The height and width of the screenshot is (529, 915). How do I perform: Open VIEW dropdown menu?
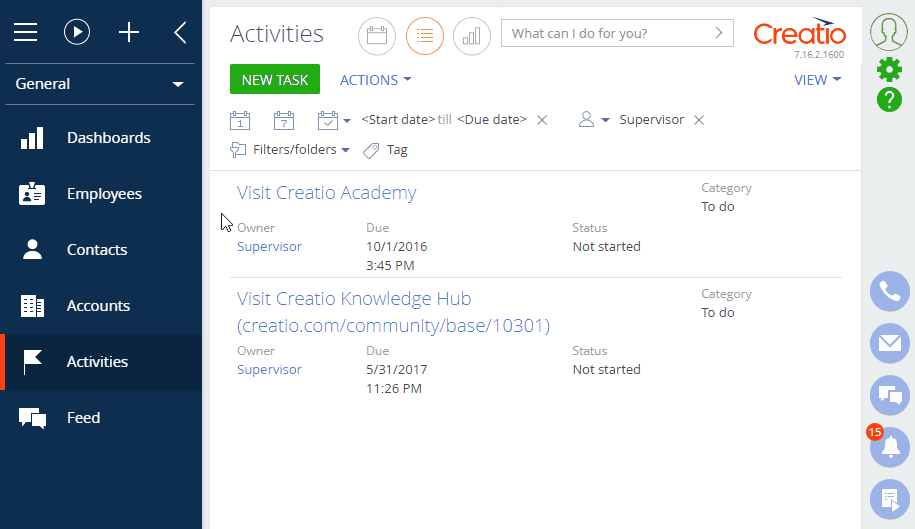[x=818, y=80]
